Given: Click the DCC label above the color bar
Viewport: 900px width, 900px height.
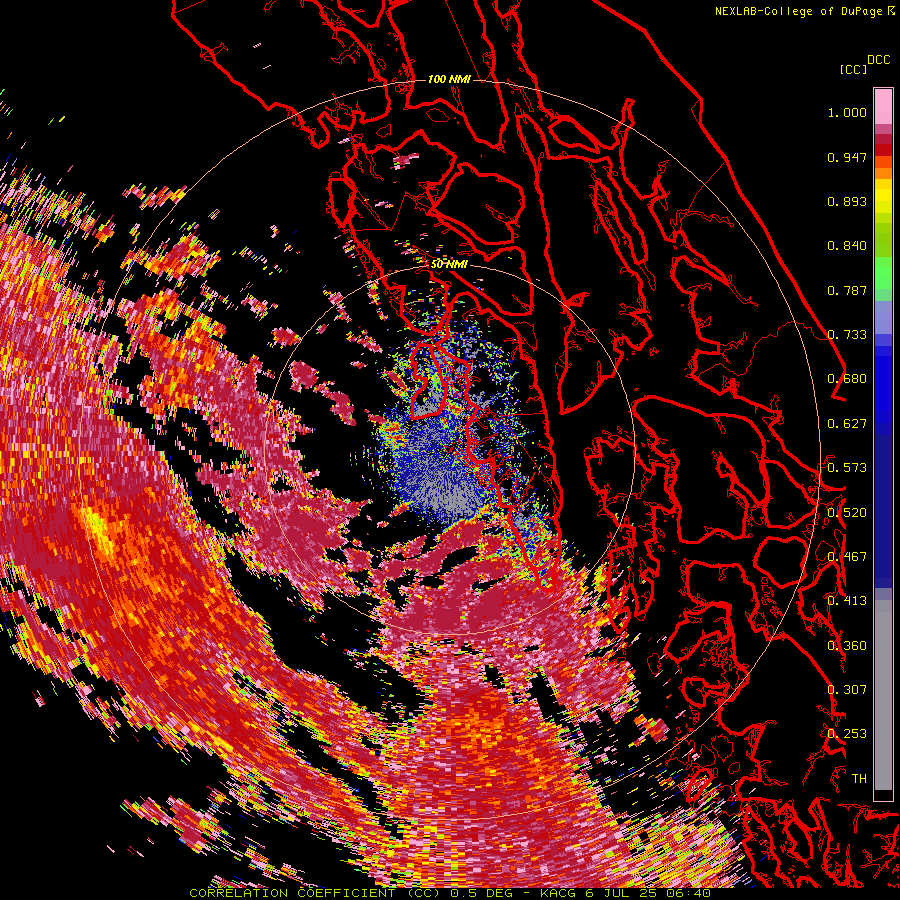Looking at the screenshot, I should (x=878, y=60).
